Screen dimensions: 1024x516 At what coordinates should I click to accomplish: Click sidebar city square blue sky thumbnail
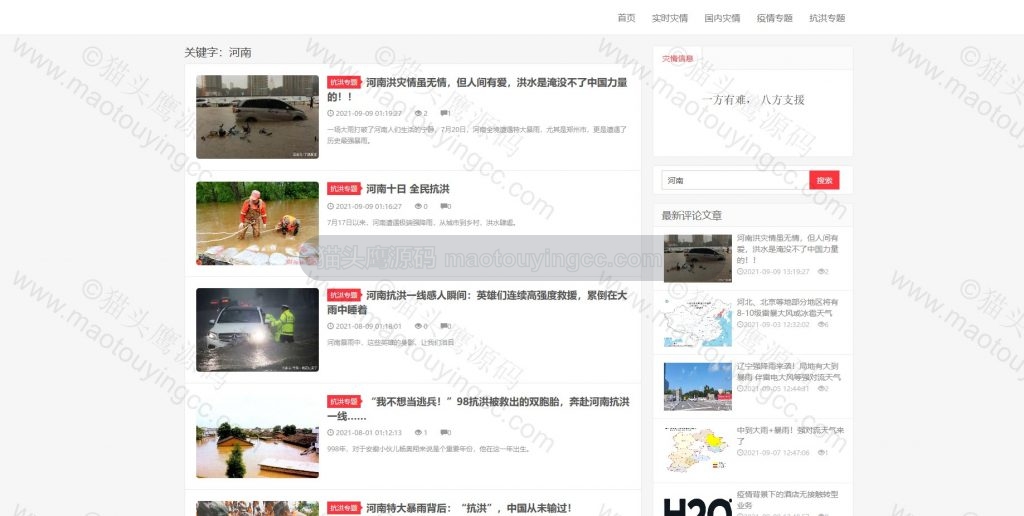(697, 387)
